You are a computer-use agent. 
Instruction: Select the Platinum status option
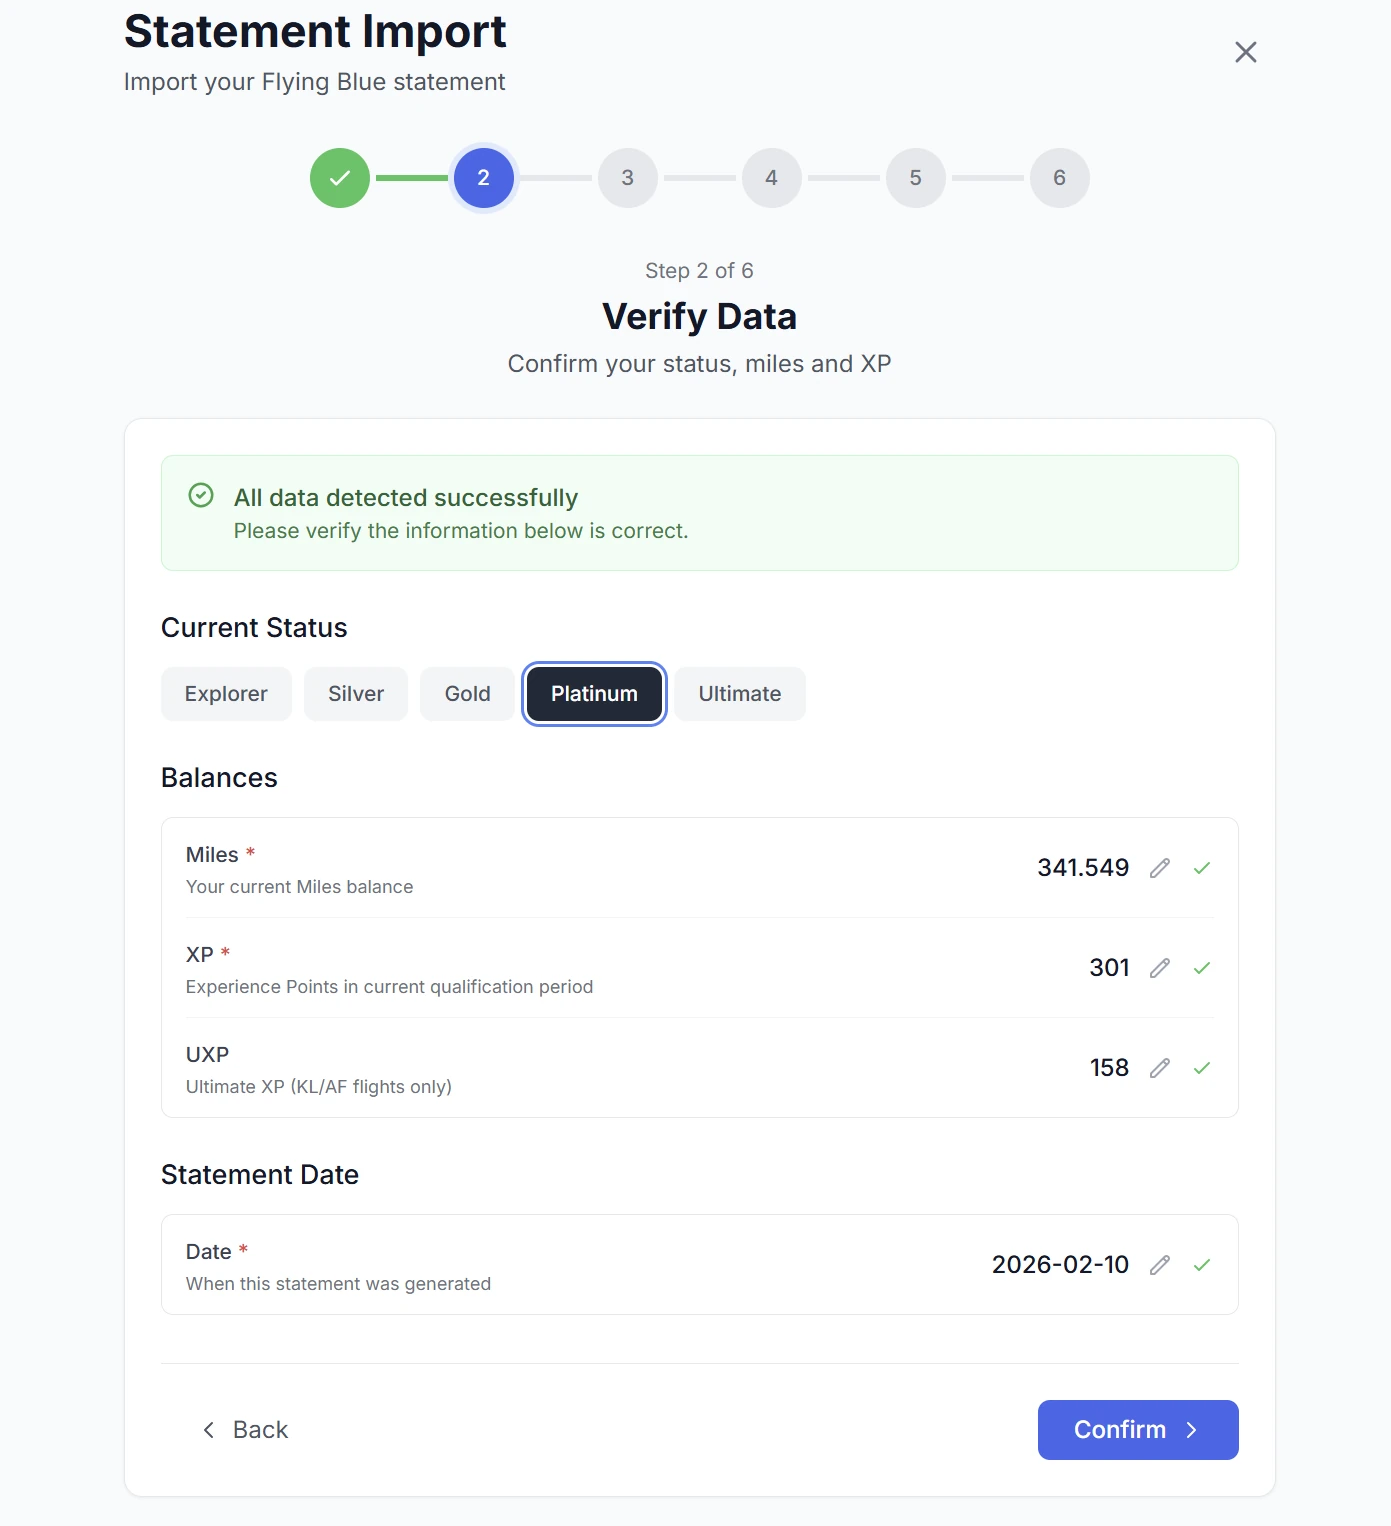(594, 694)
